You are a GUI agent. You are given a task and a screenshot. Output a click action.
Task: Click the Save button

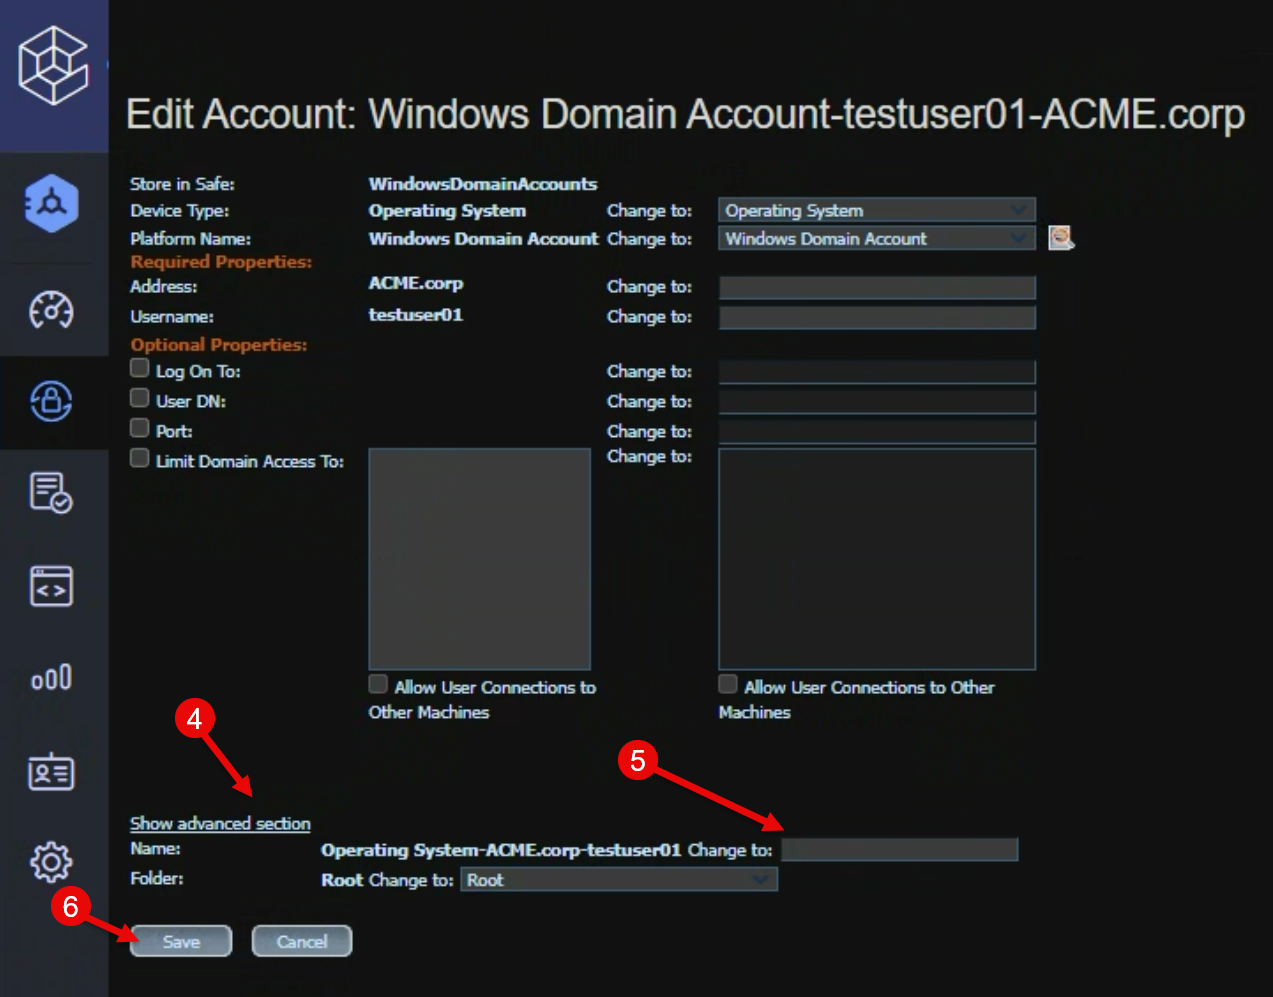pos(181,941)
